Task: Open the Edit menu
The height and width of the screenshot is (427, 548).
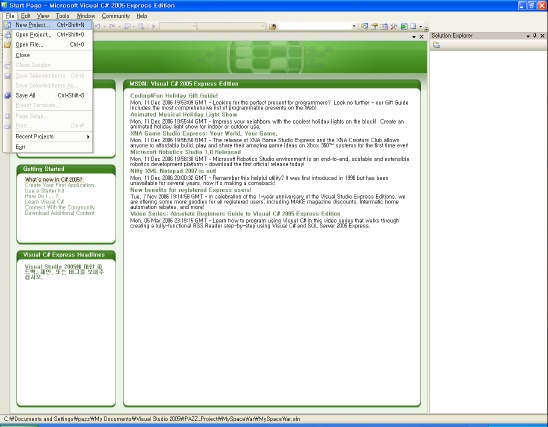Action: coord(25,16)
